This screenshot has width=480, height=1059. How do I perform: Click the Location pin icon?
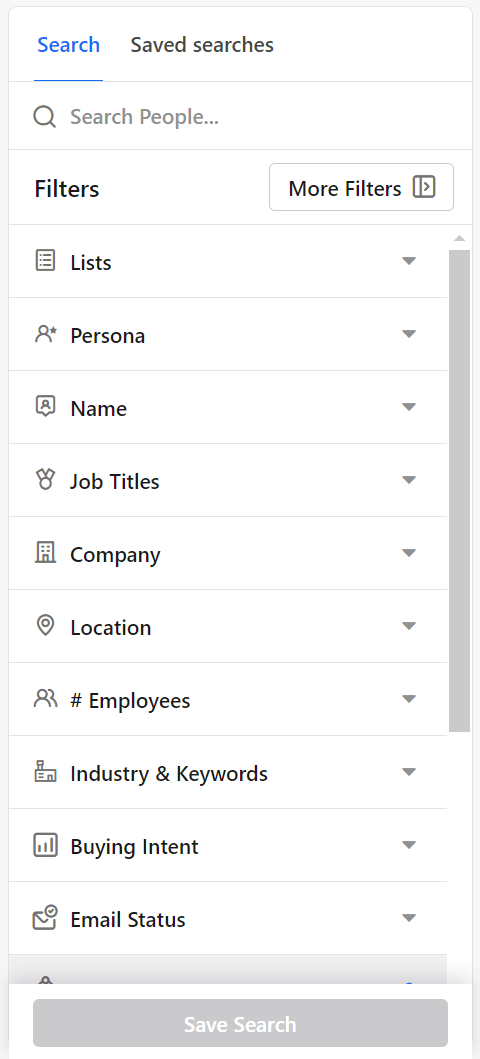click(x=45, y=625)
